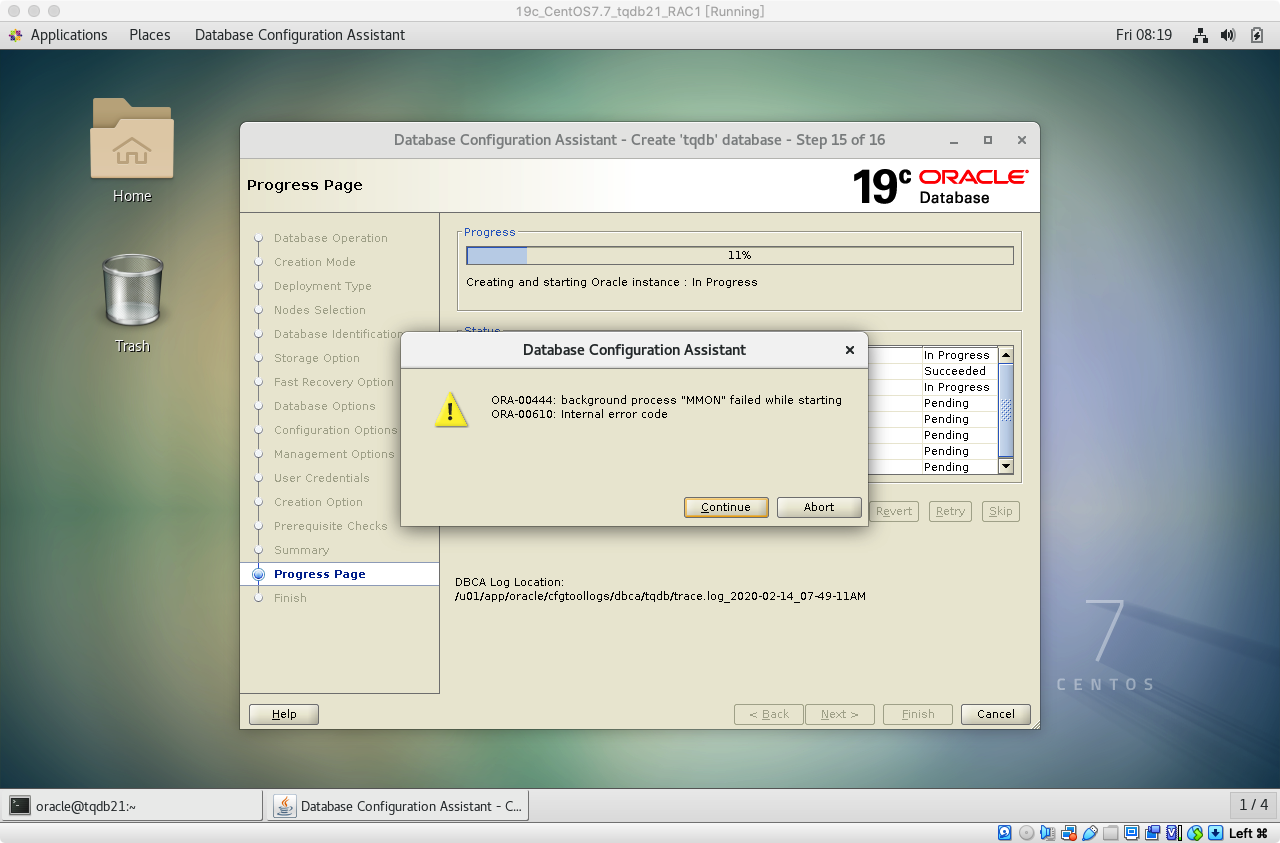This screenshot has width=1280, height=843.
Task: Click Abort in the error dialog
Action: point(819,507)
